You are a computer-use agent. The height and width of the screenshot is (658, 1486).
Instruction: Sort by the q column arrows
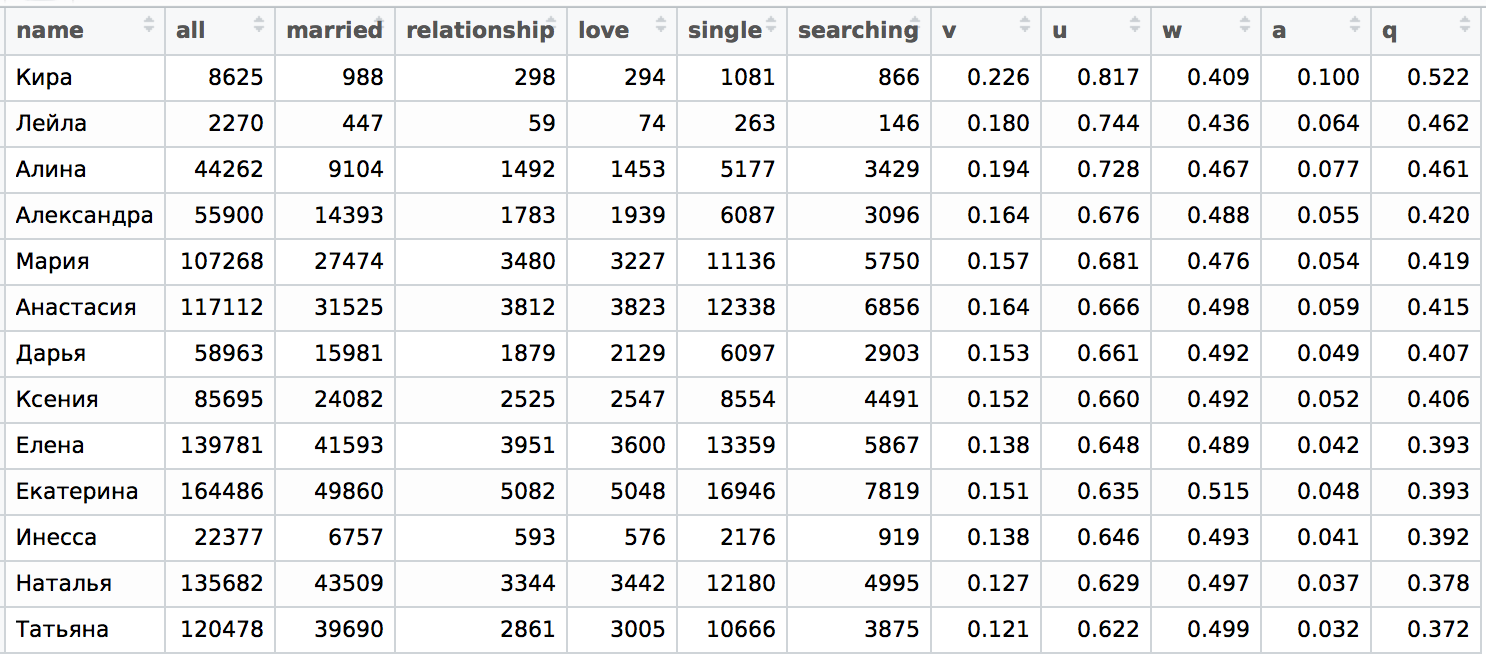1466,25
